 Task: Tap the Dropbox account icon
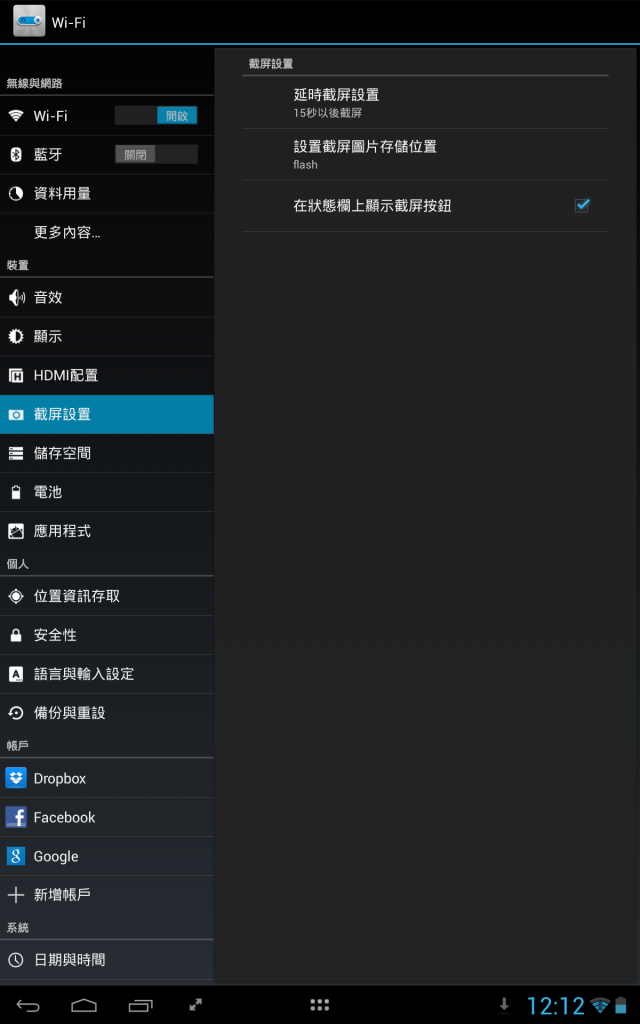point(16,778)
